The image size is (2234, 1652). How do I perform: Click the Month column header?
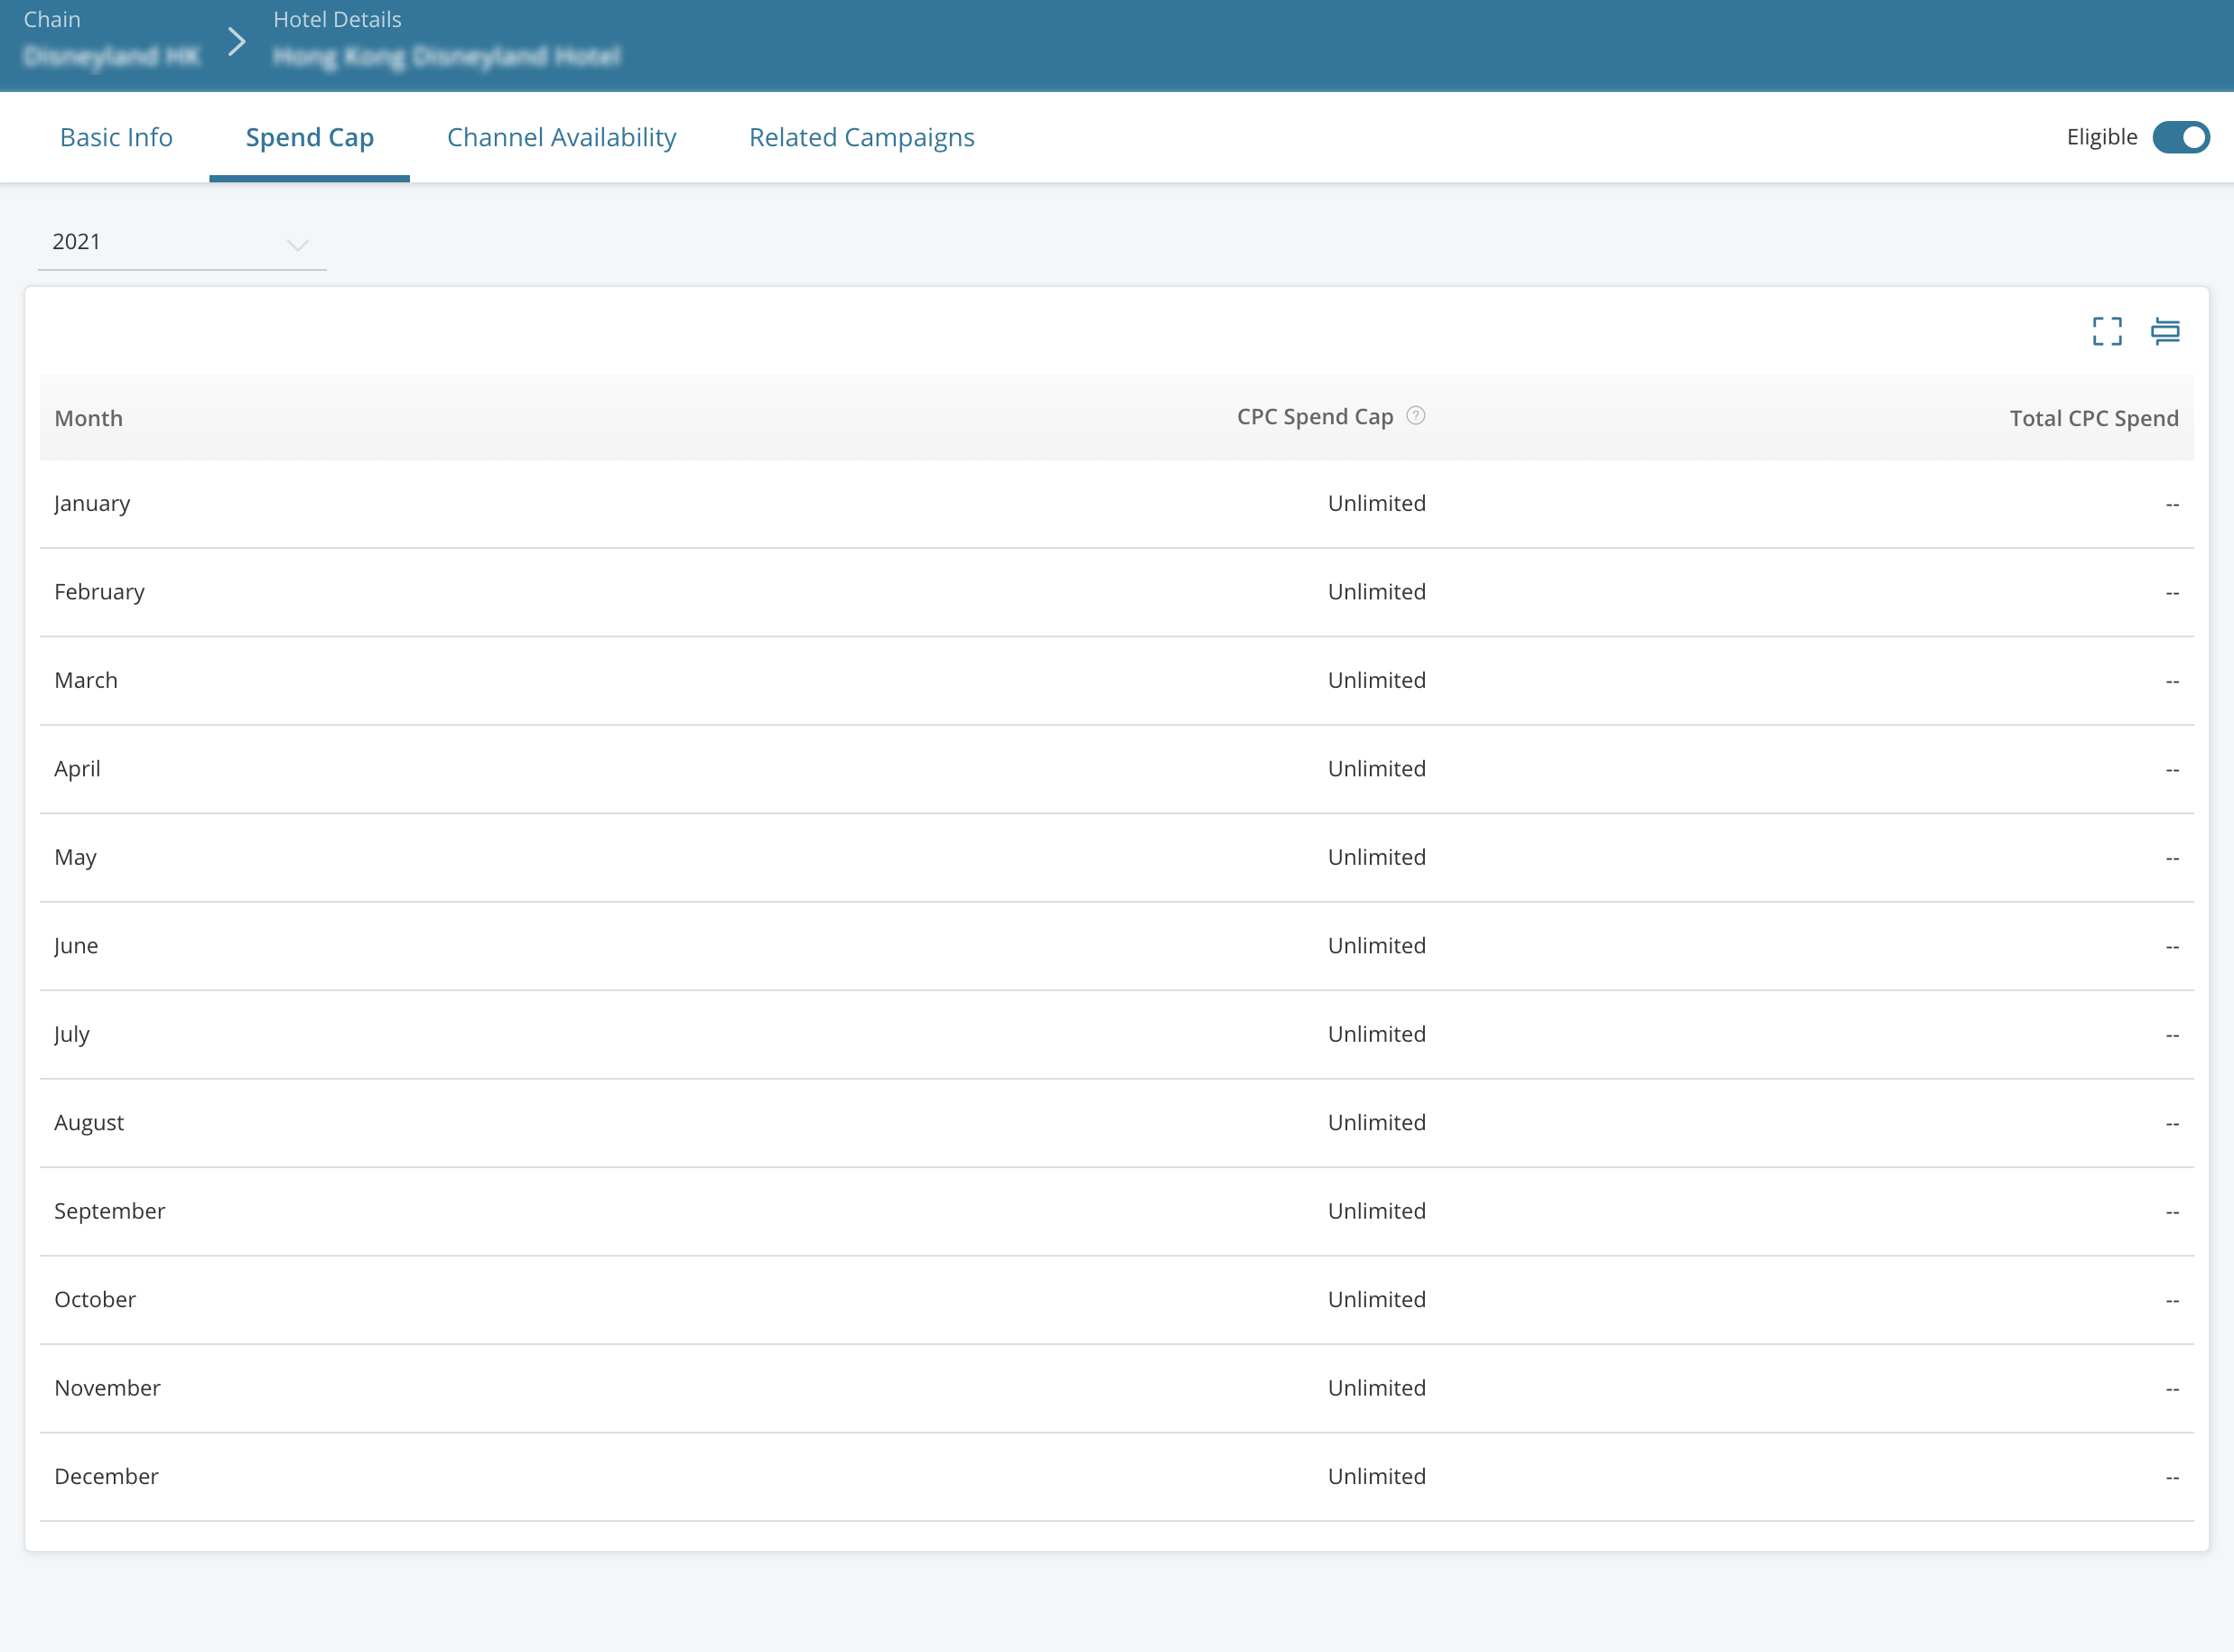[x=88, y=418]
